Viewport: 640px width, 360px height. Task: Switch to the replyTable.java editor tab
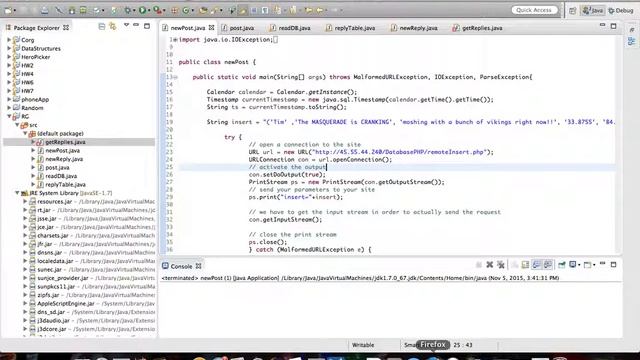[x=351, y=28]
